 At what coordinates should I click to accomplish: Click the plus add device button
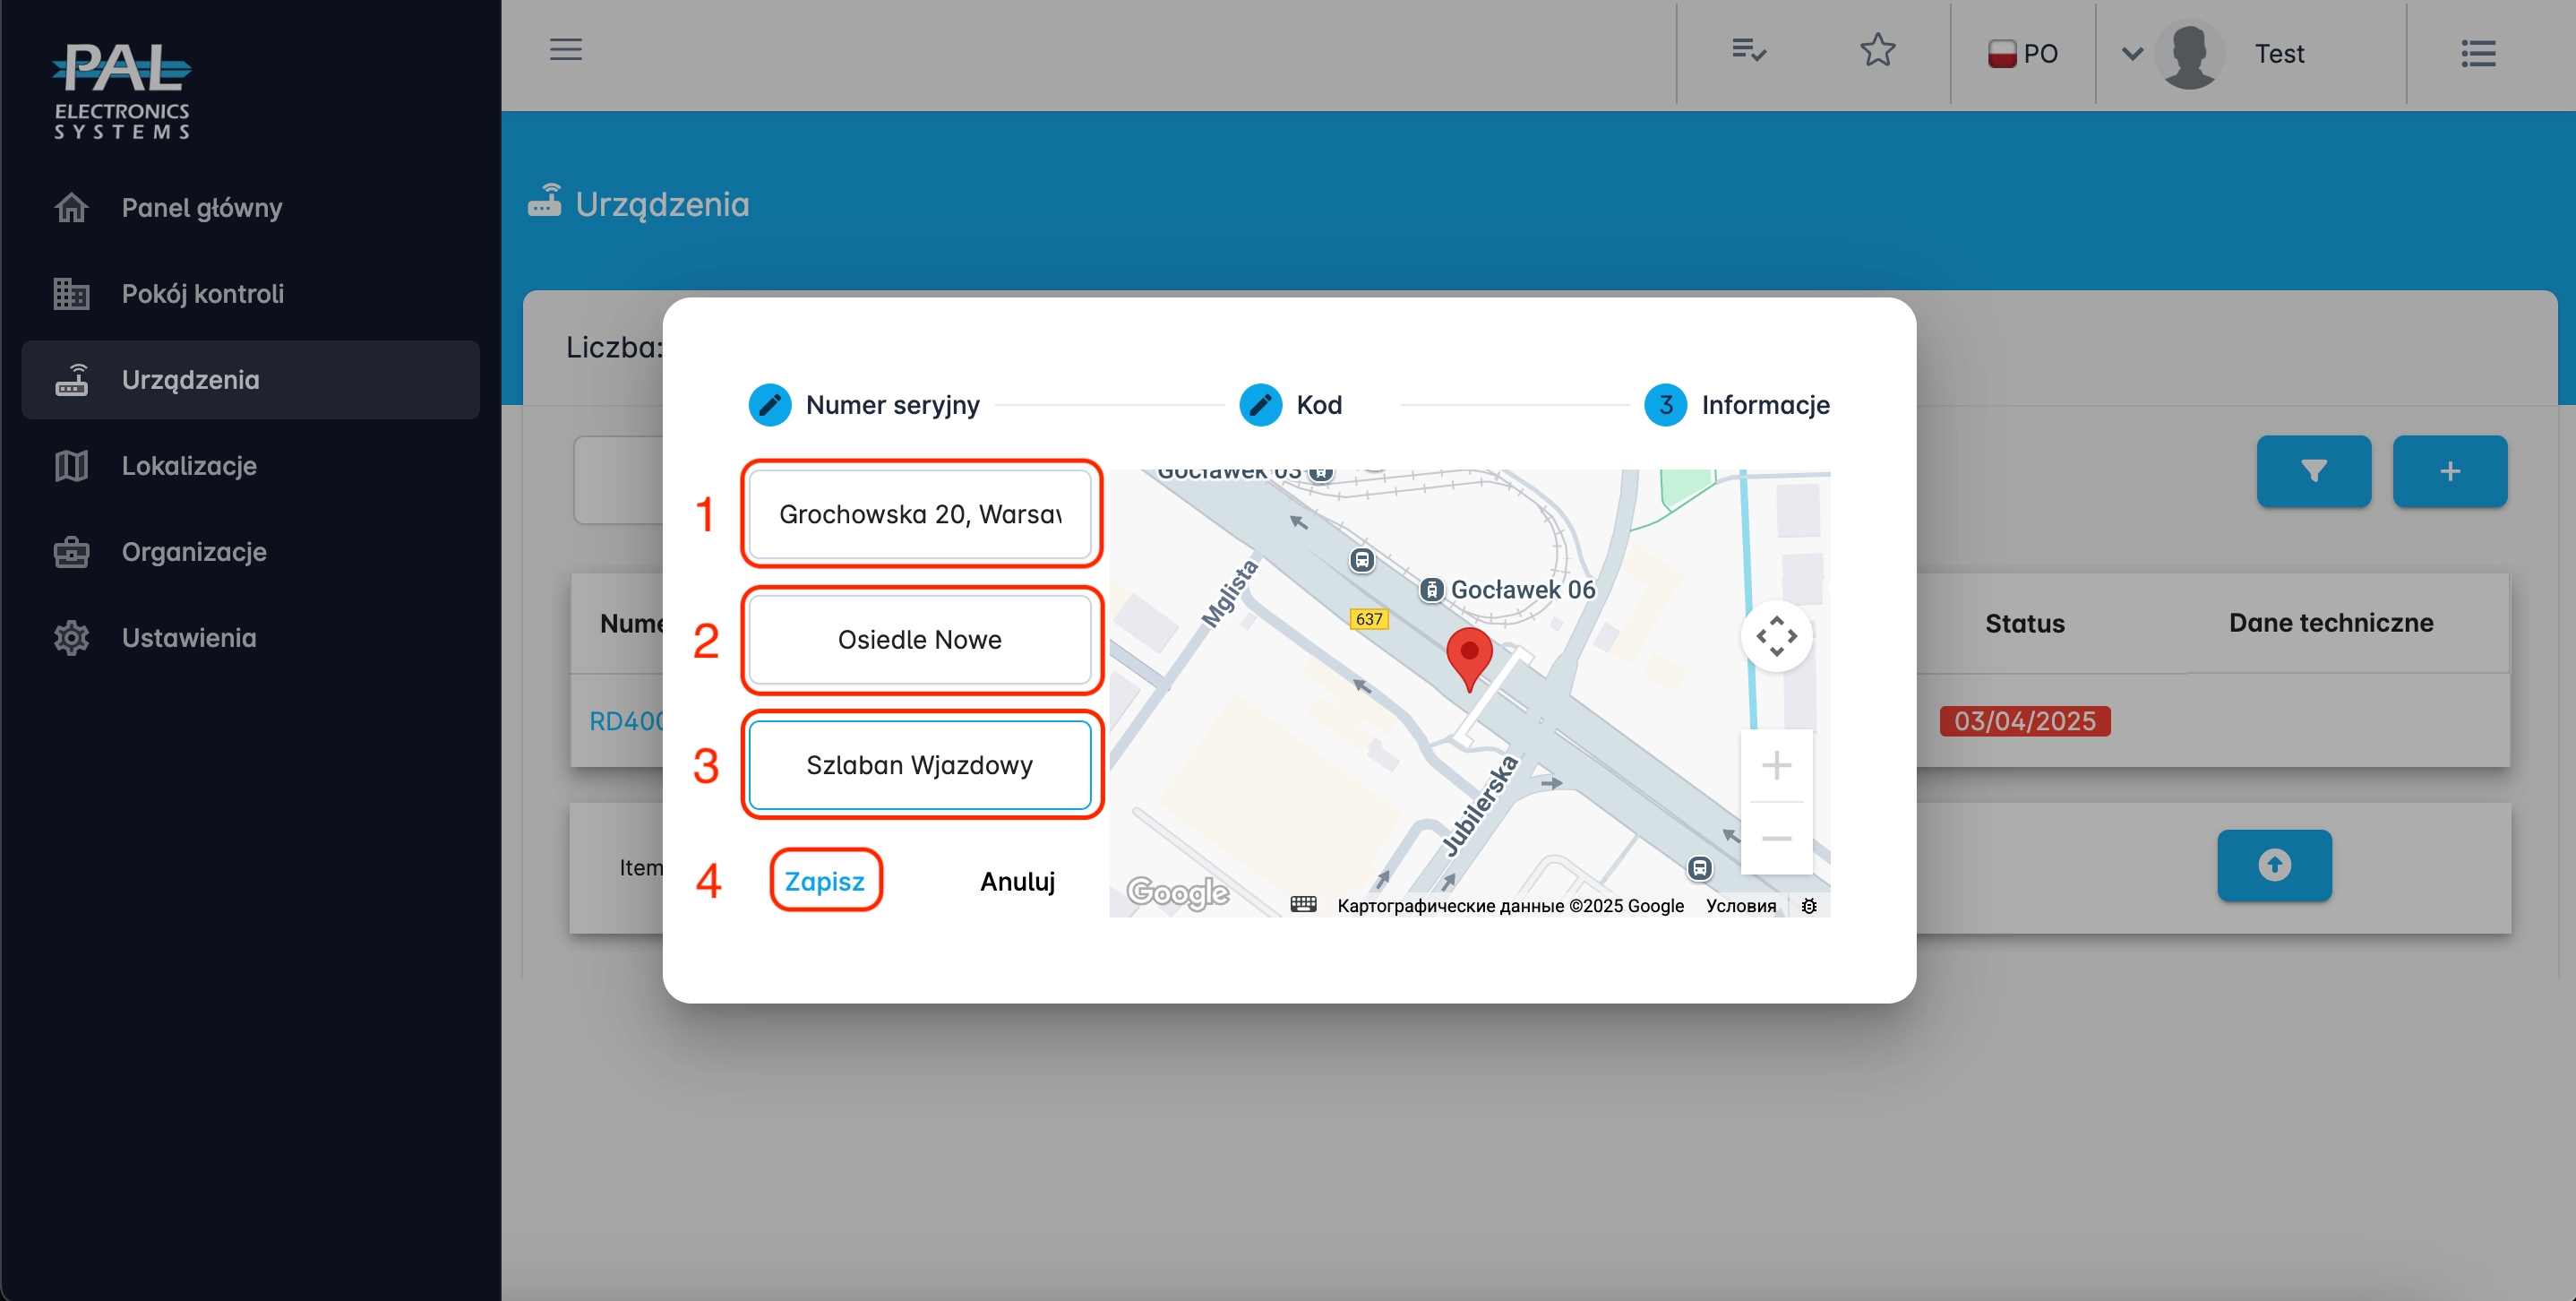2449,471
